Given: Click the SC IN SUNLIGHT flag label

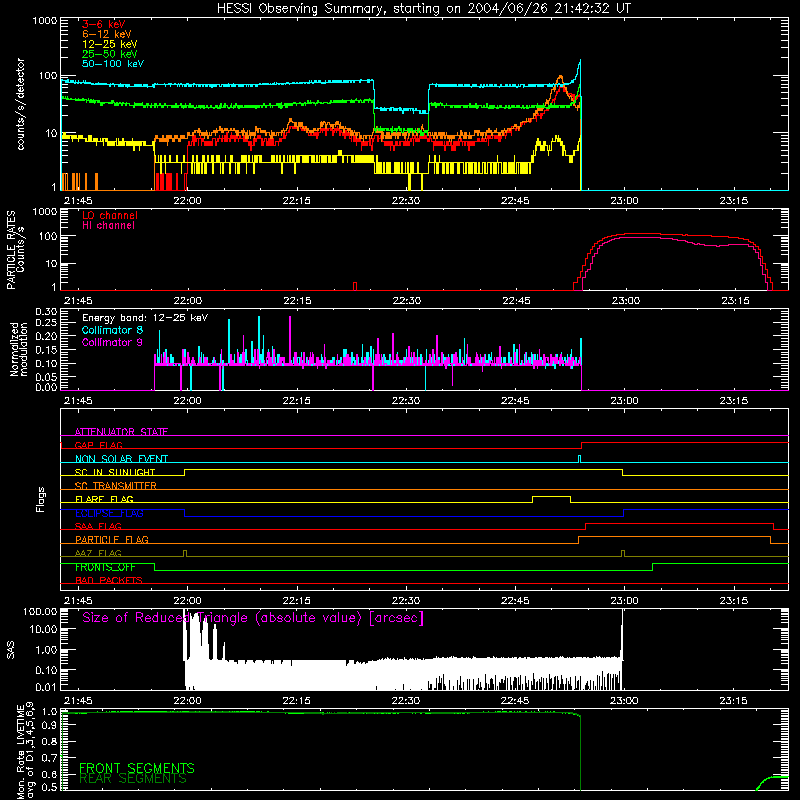Looking at the screenshot, I should pos(115,472).
